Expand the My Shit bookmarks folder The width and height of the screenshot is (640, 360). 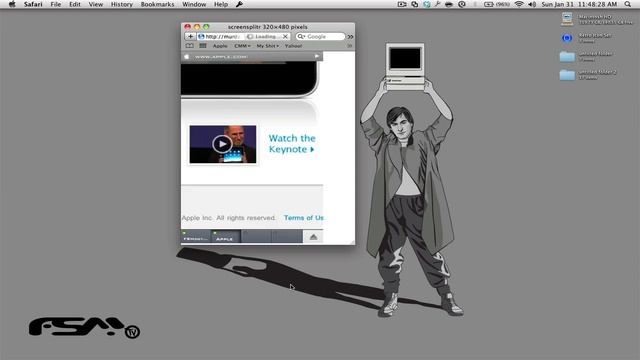tap(267, 46)
